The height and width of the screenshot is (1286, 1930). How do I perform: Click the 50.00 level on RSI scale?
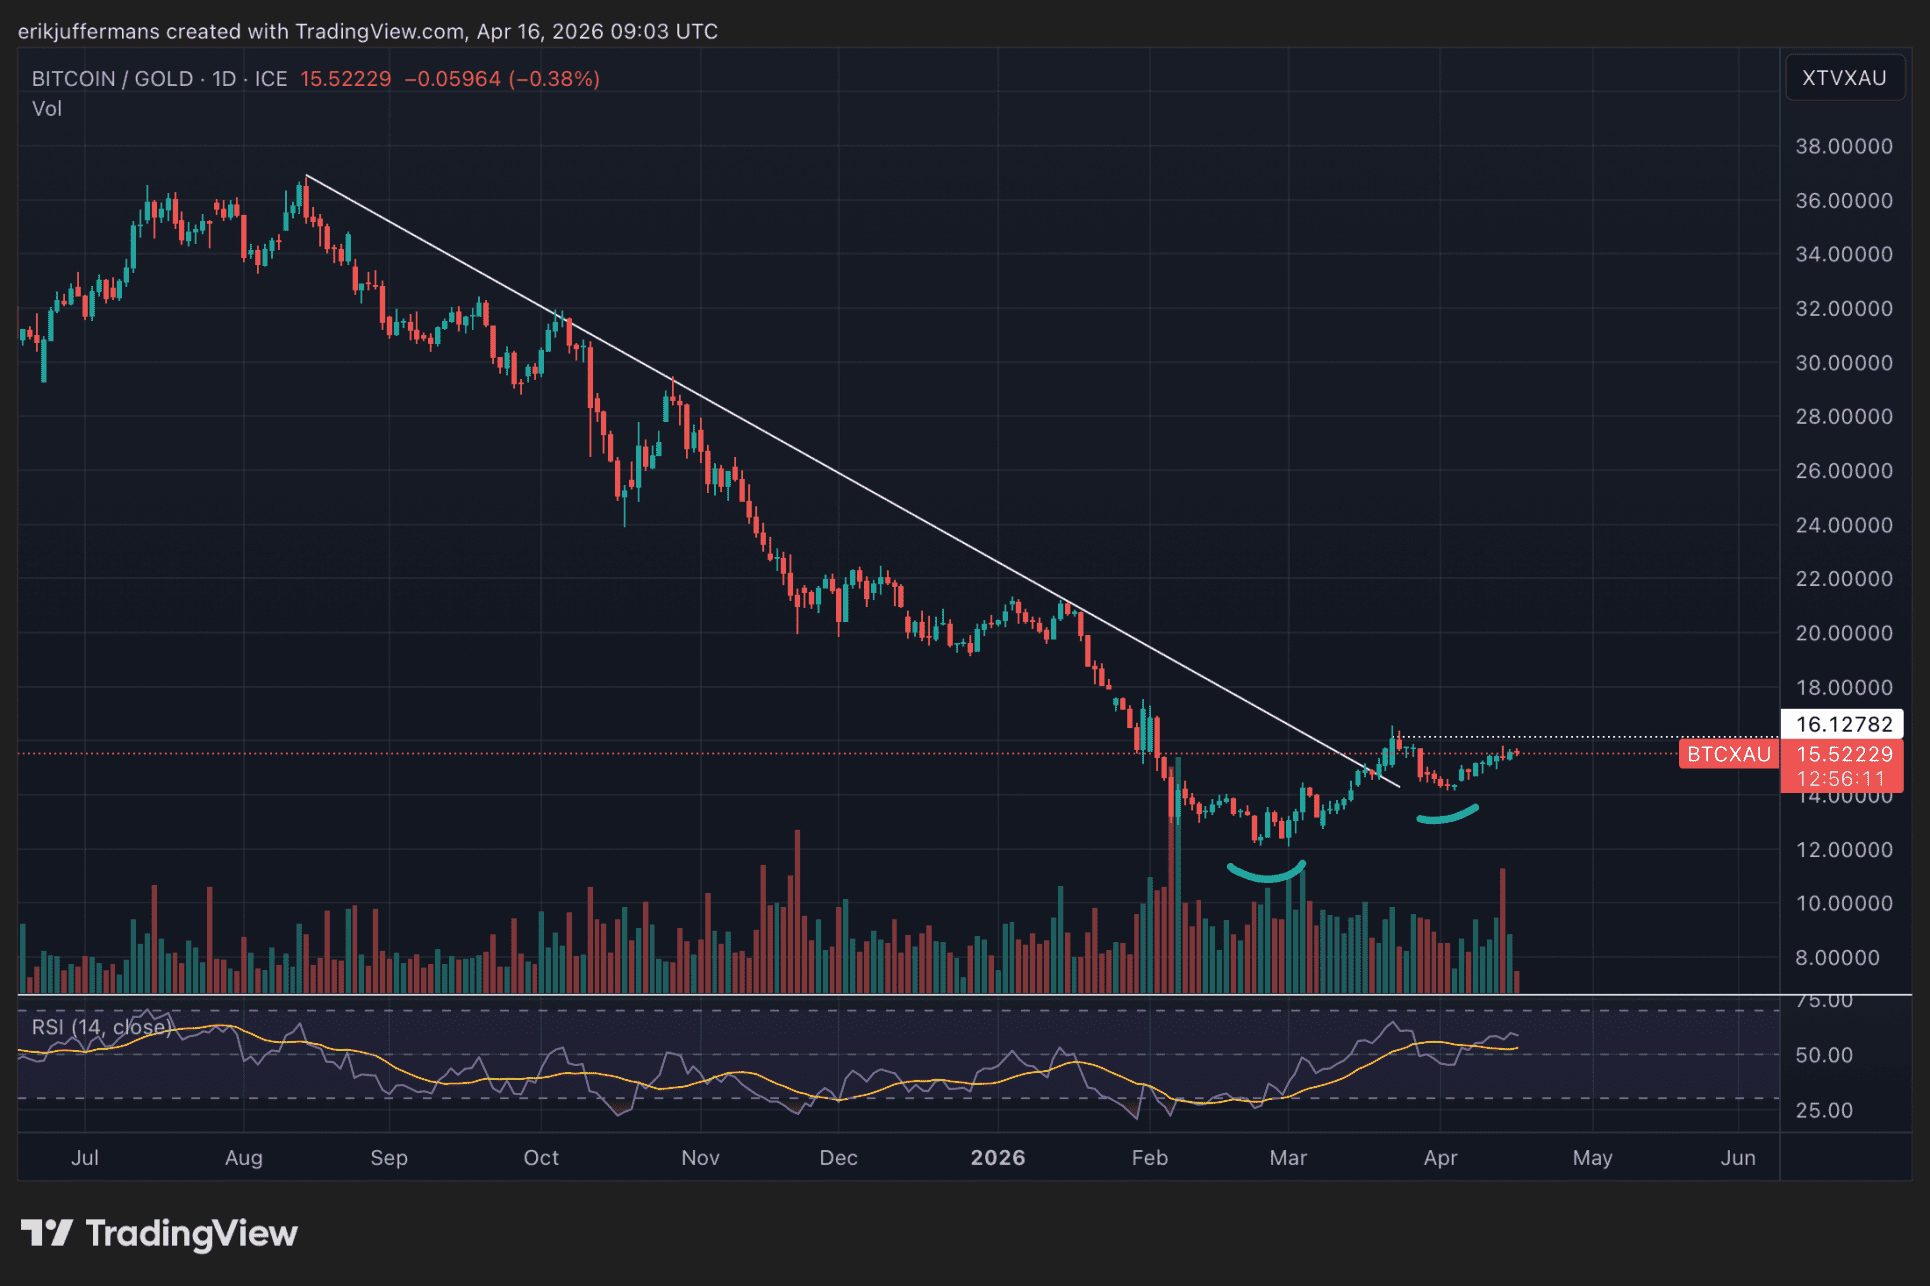tap(1823, 1055)
